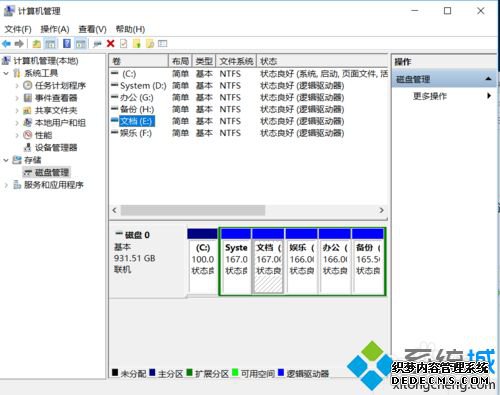Open the 查看(V) menu

(x=92, y=29)
